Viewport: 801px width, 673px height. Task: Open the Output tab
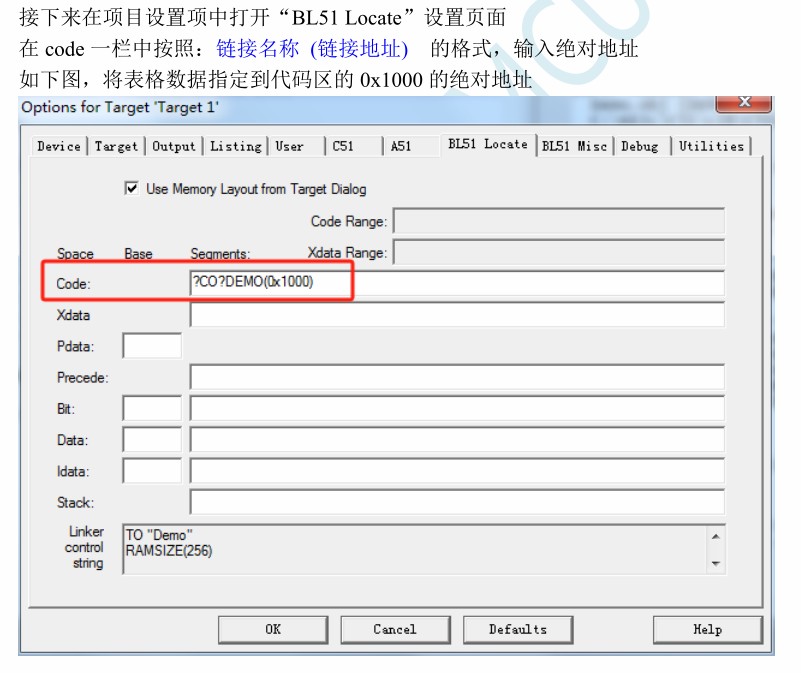(174, 146)
